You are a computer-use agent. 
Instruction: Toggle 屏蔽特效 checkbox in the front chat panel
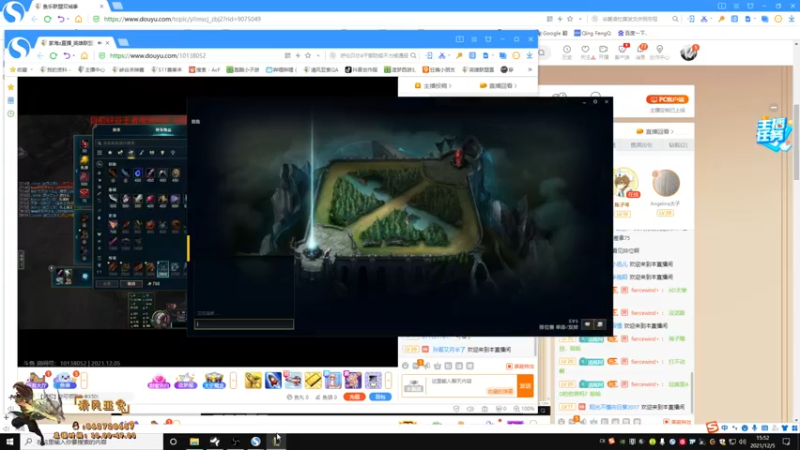[509, 366]
